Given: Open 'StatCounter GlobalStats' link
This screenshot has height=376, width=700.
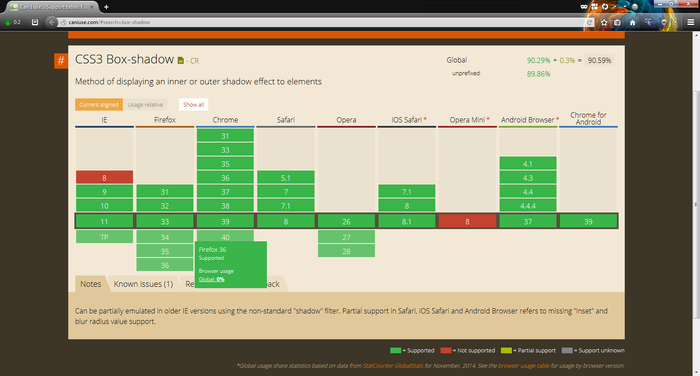Looking at the screenshot, I should 393,366.
